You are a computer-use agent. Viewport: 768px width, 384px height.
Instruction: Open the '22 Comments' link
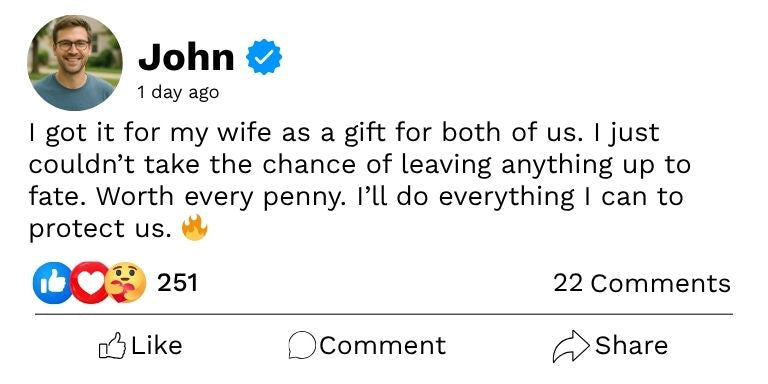642,283
